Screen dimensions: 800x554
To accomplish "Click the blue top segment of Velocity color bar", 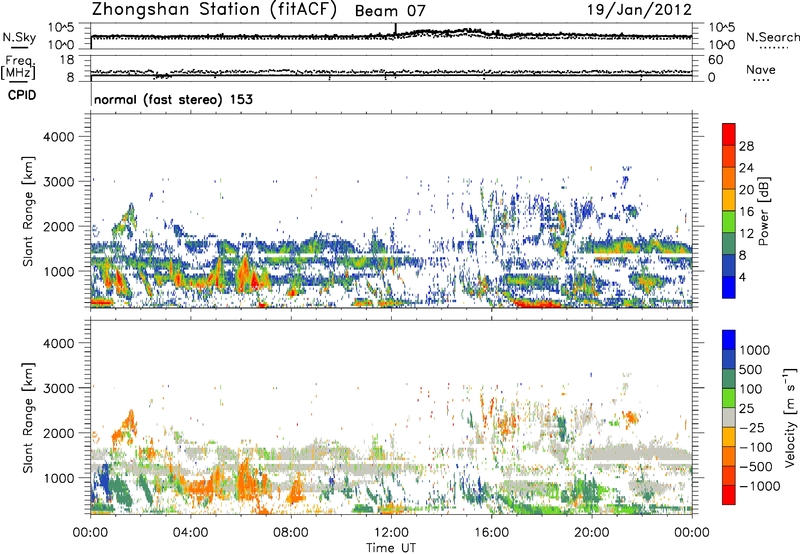I will click(729, 340).
